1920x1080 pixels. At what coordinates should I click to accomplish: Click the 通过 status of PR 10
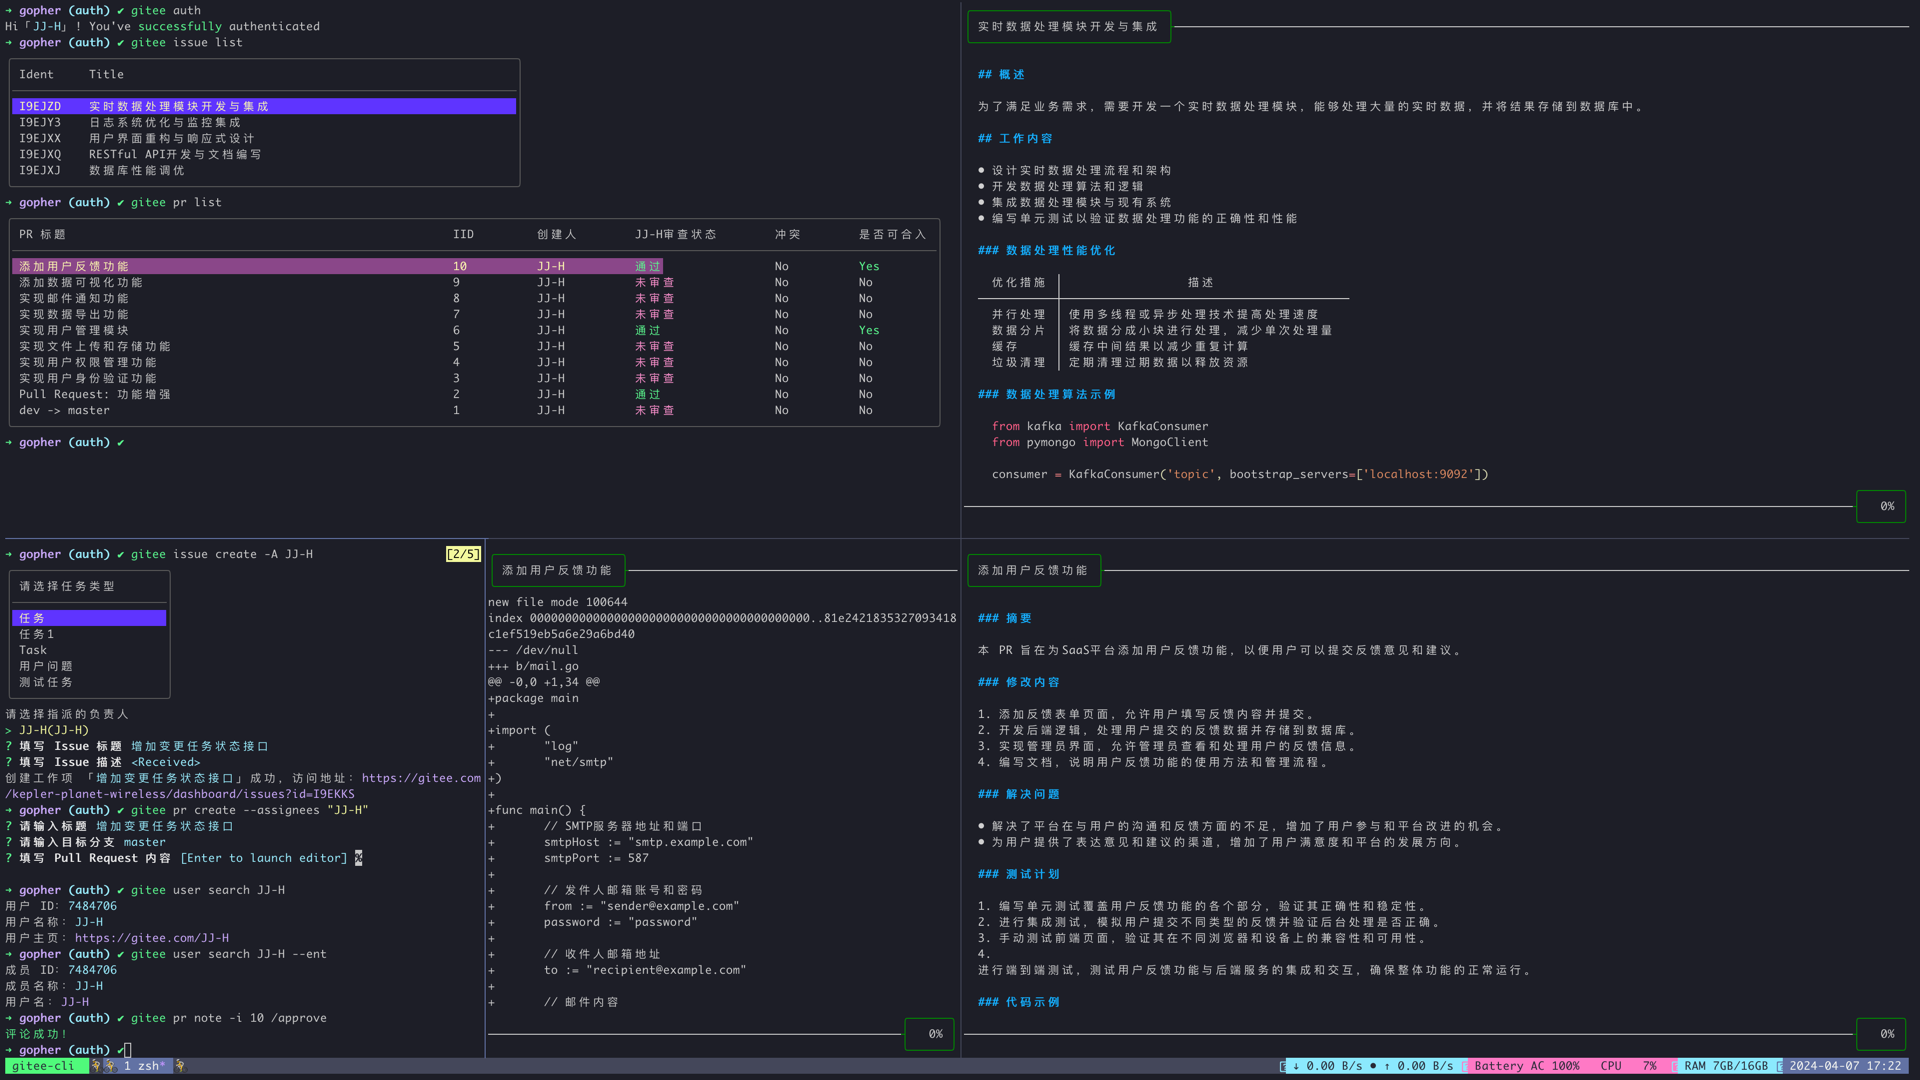click(648, 266)
